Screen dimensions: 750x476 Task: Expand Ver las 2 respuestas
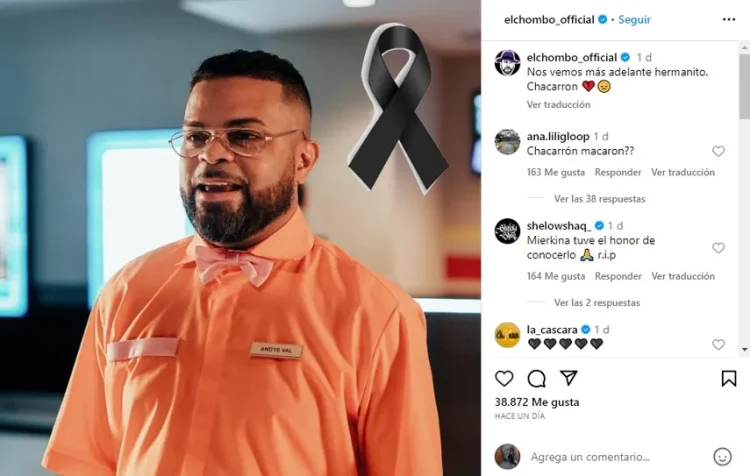click(596, 302)
